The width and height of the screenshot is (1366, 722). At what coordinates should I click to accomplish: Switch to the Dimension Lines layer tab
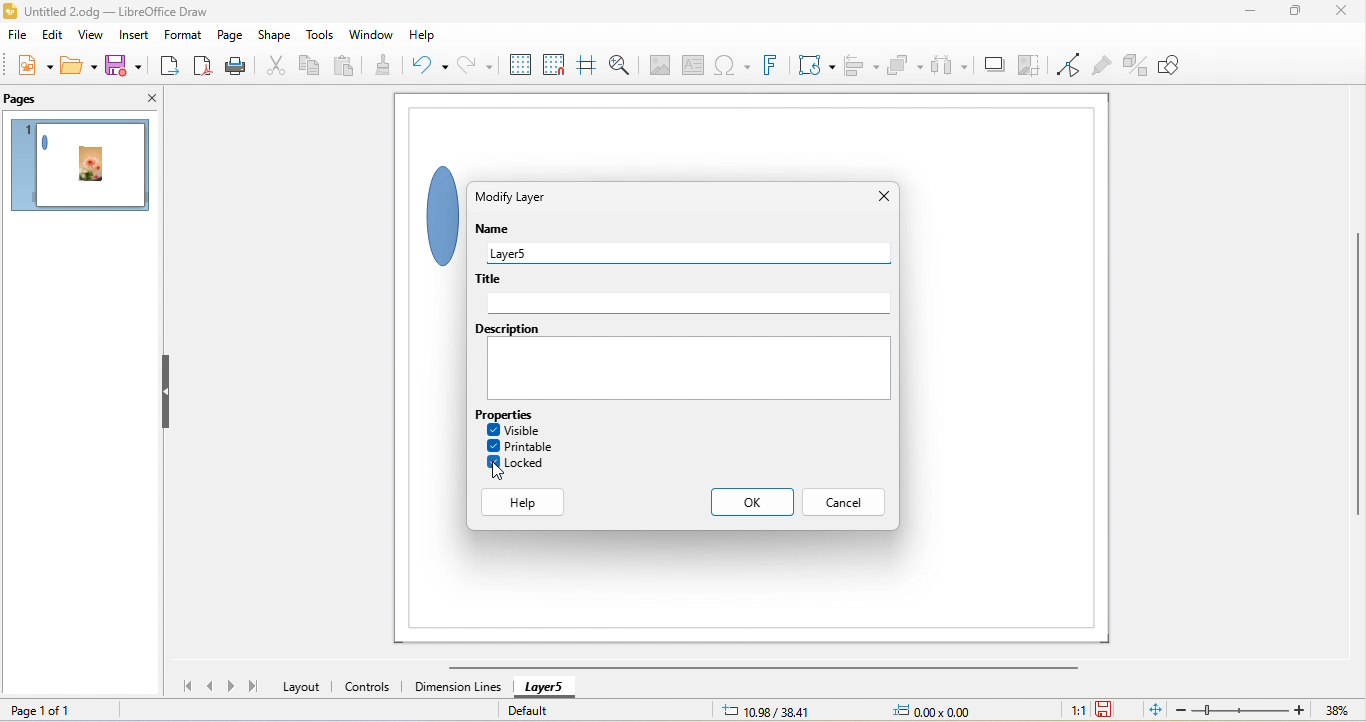point(458,689)
